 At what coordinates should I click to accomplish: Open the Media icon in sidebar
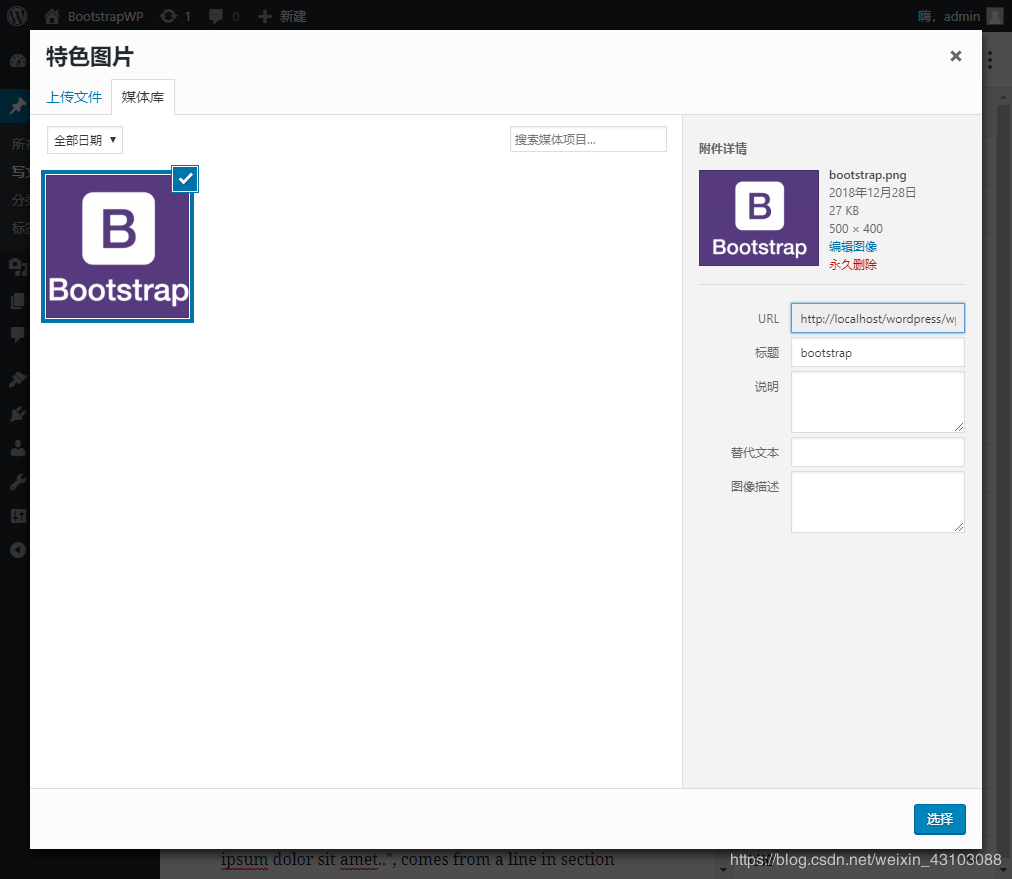[17, 267]
